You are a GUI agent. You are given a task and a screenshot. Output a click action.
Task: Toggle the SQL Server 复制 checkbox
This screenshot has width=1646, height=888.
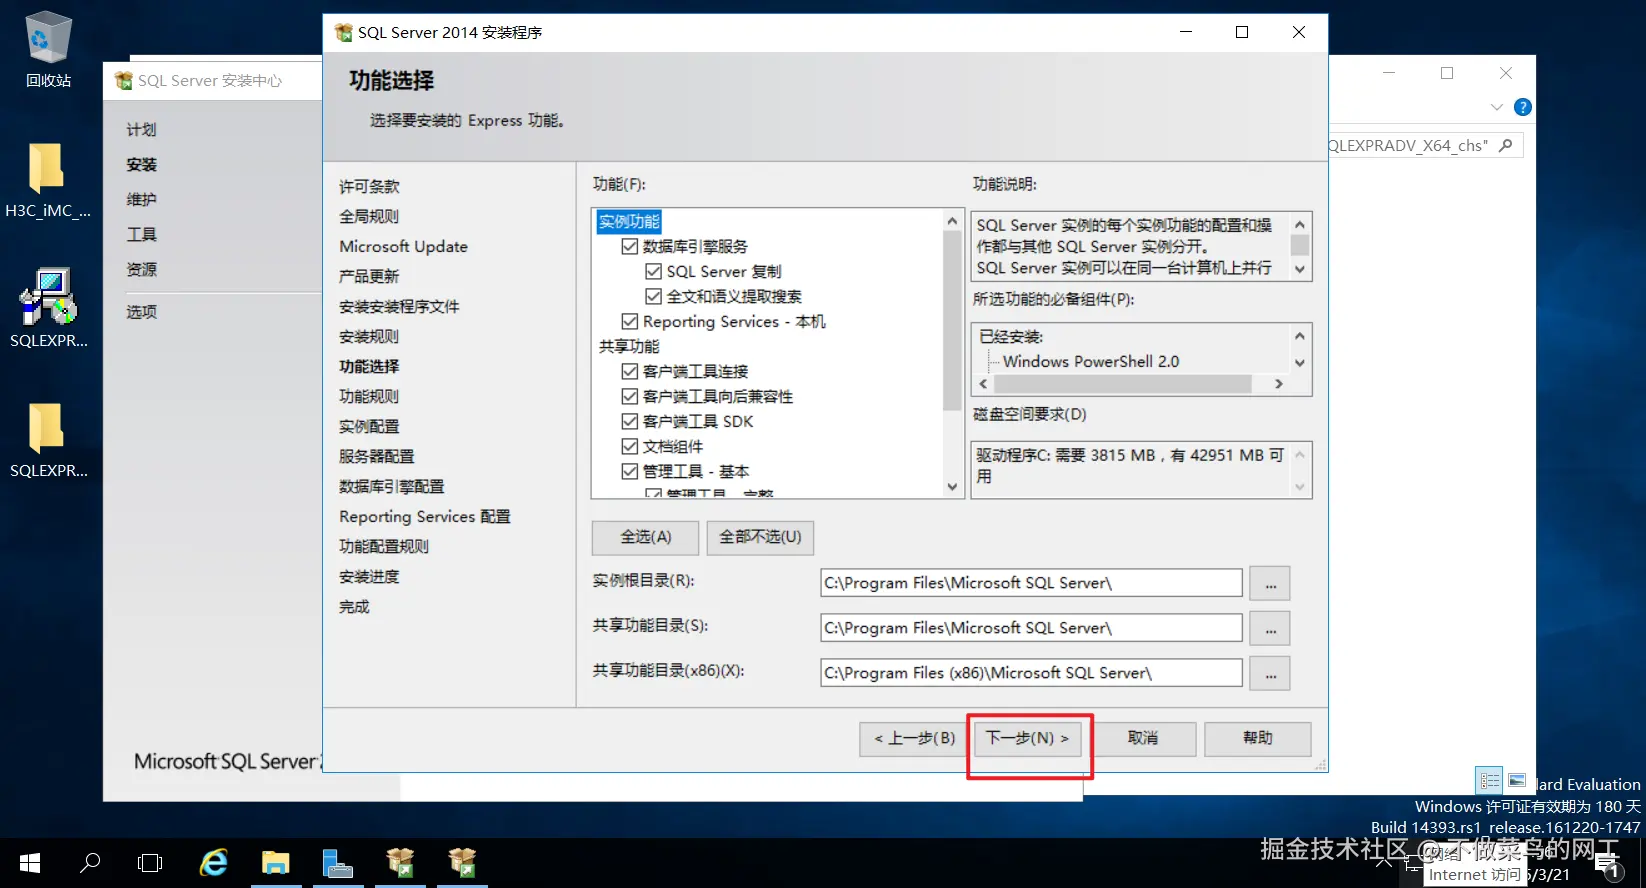coord(654,271)
